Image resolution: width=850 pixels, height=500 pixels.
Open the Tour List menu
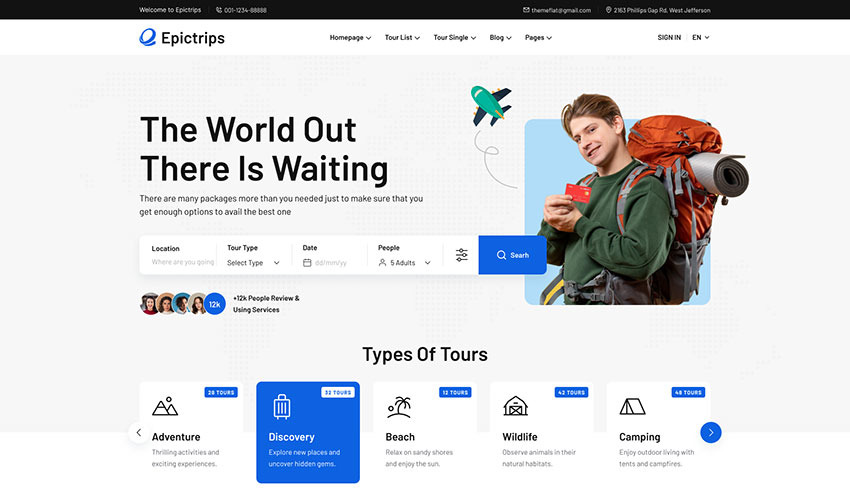[x=402, y=38]
